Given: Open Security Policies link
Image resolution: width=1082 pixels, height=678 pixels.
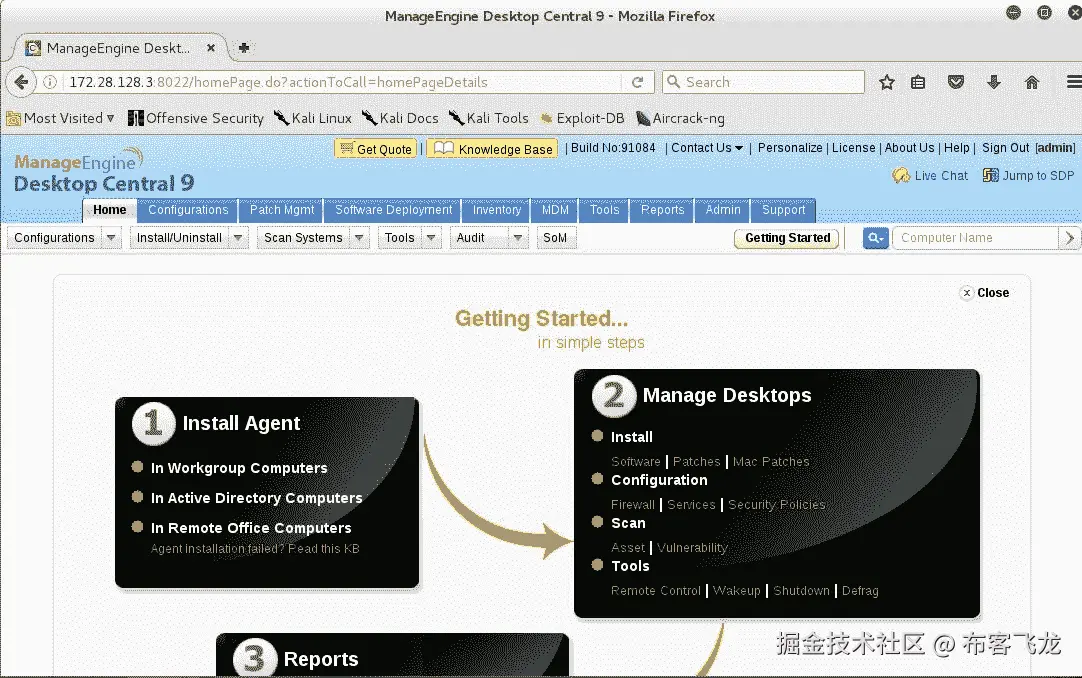Looking at the screenshot, I should pos(777,505).
